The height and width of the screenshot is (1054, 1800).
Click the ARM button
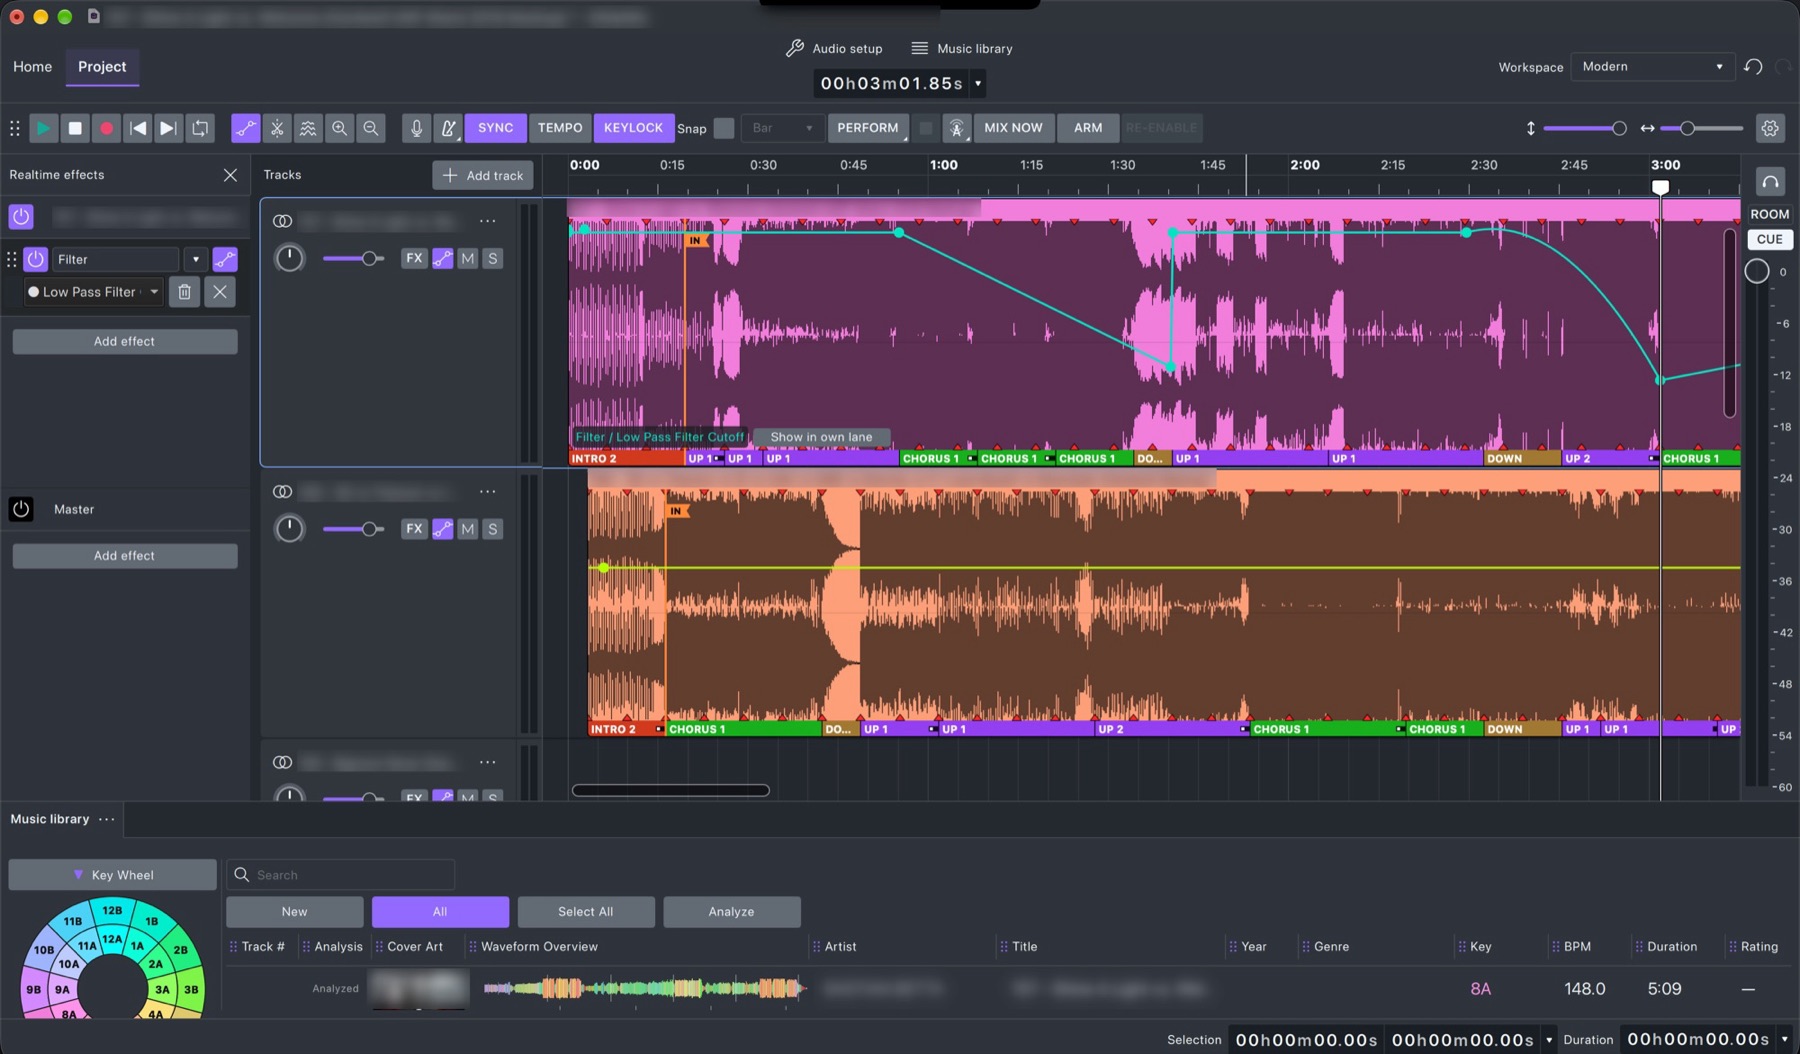pyautogui.click(x=1088, y=128)
